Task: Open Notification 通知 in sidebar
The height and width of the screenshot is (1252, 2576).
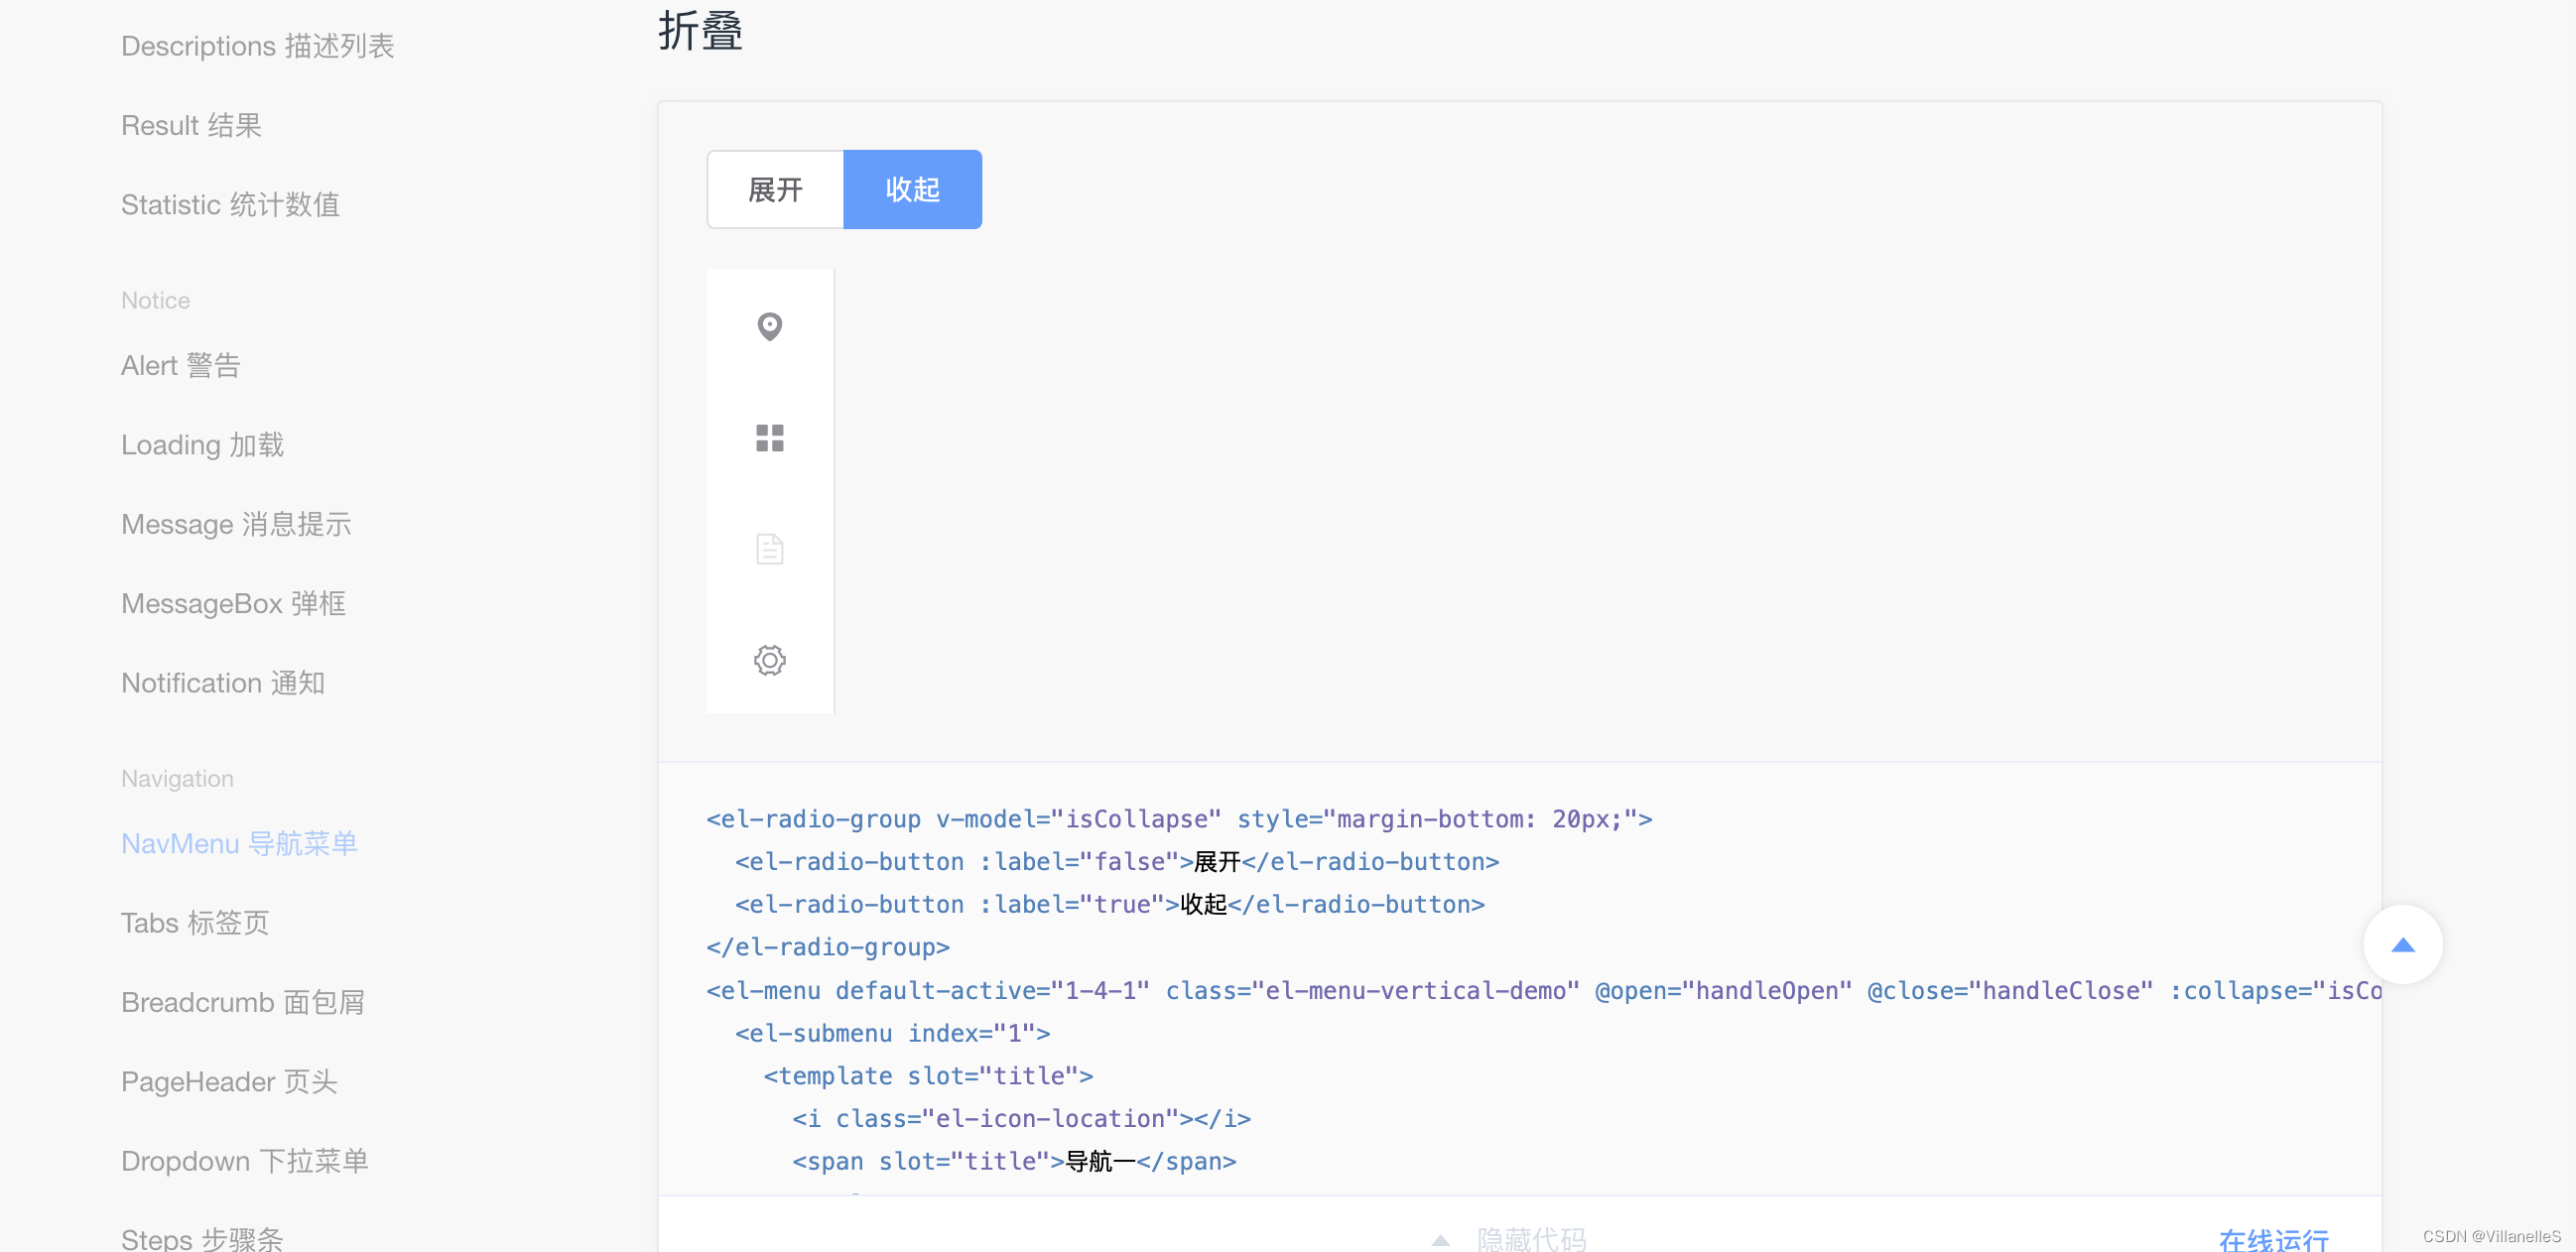Action: point(223,683)
